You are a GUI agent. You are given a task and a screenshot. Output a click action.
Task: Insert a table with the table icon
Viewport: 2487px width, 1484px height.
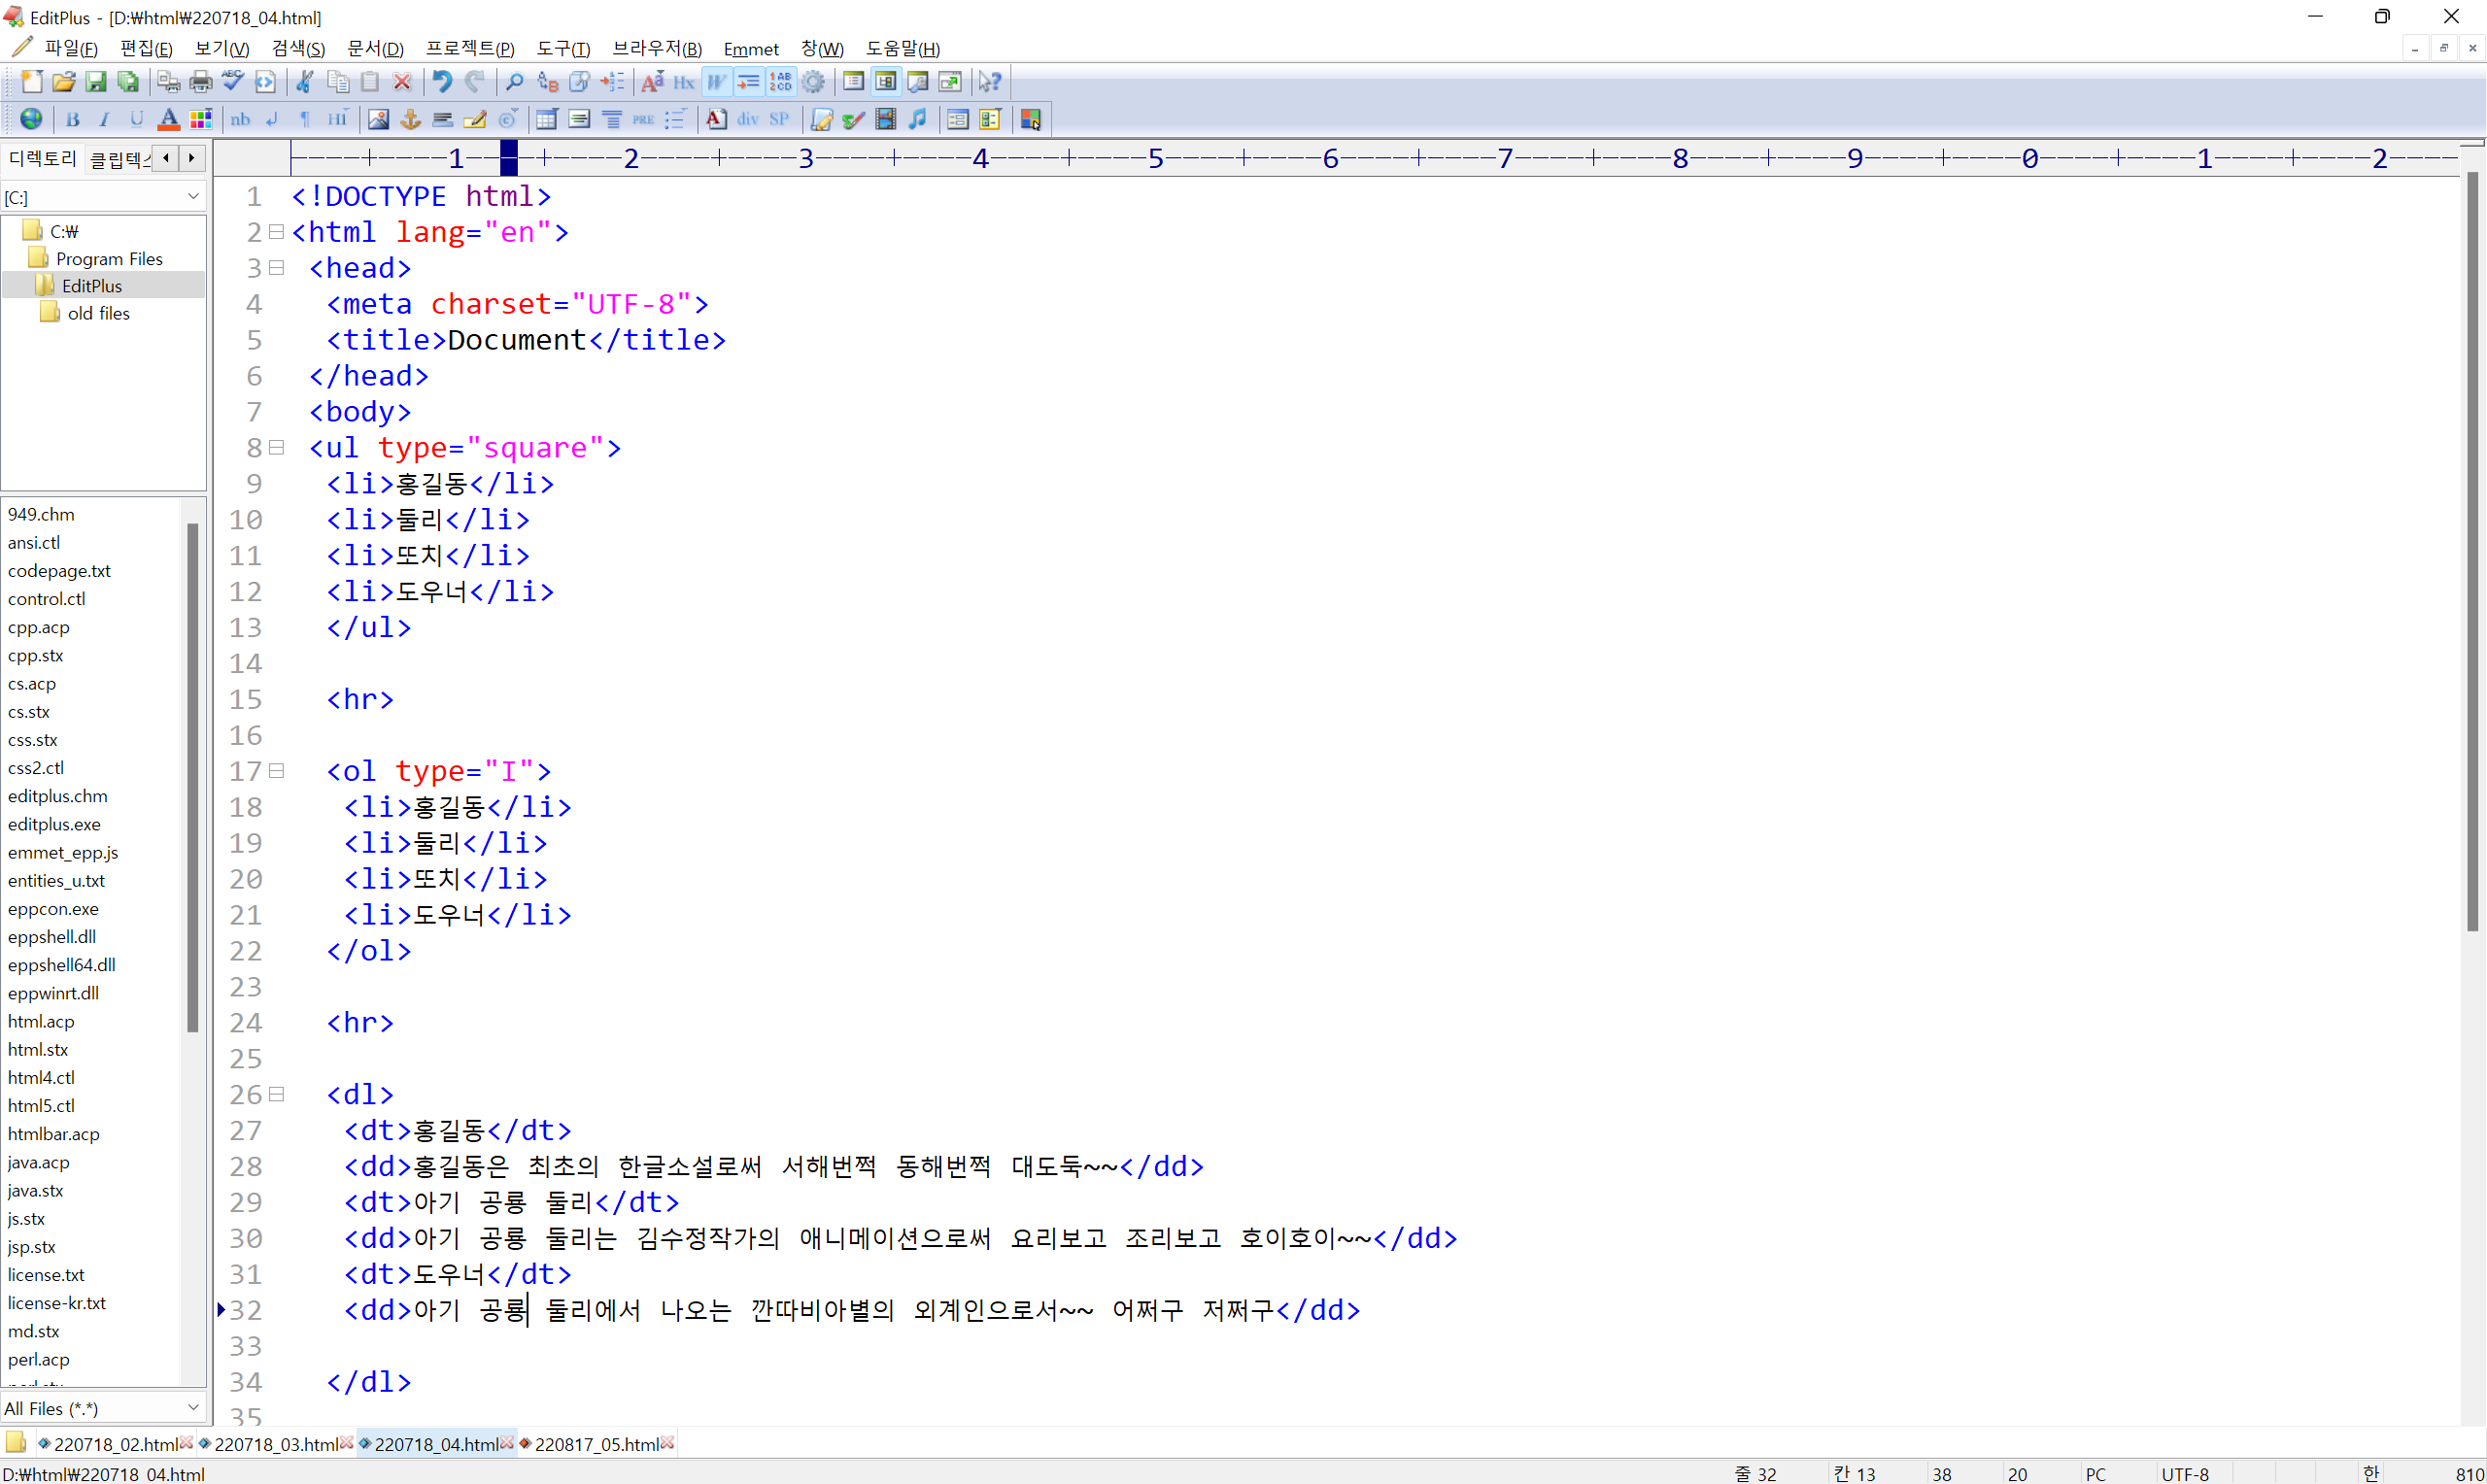pyautogui.click(x=546, y=120)
